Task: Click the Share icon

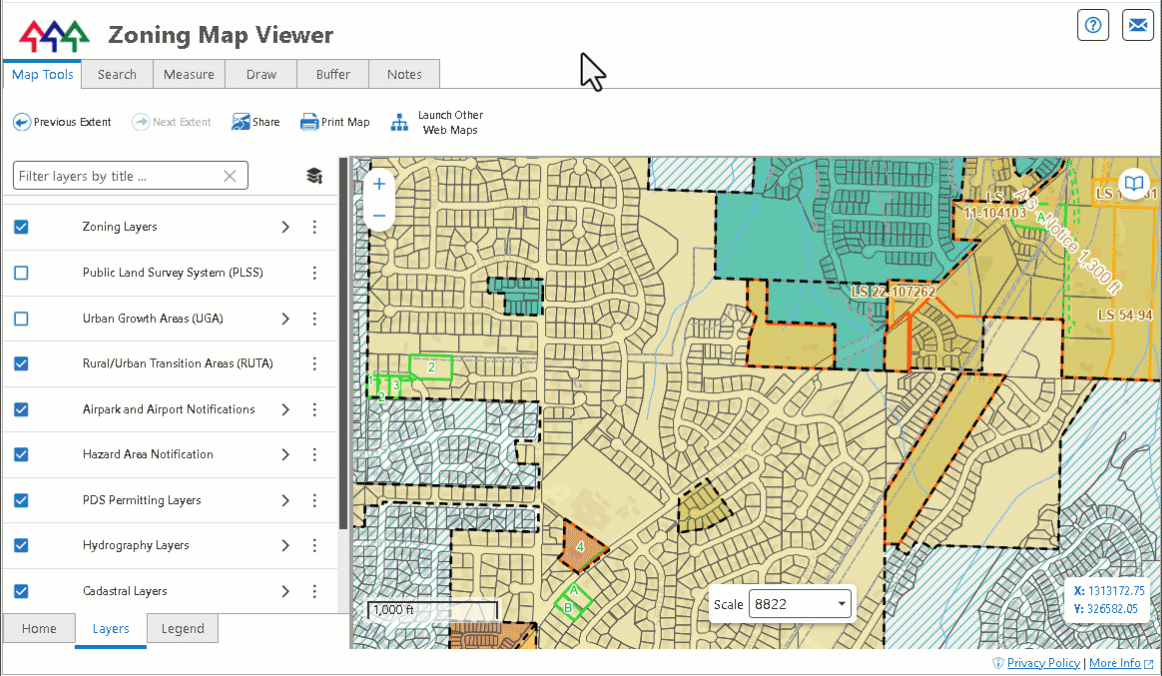Action: pyautogui.click(x=240, y=122)
